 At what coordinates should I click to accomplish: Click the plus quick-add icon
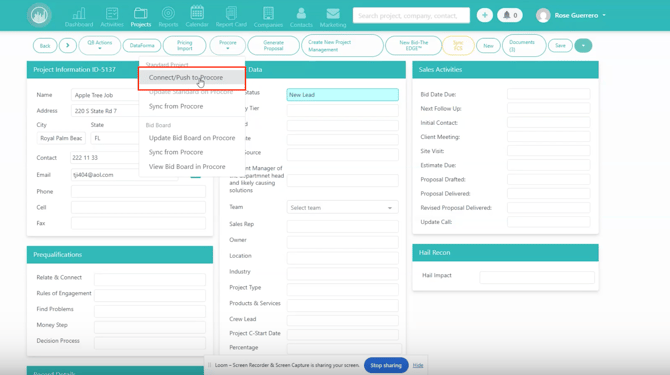[x=485, y=15]
